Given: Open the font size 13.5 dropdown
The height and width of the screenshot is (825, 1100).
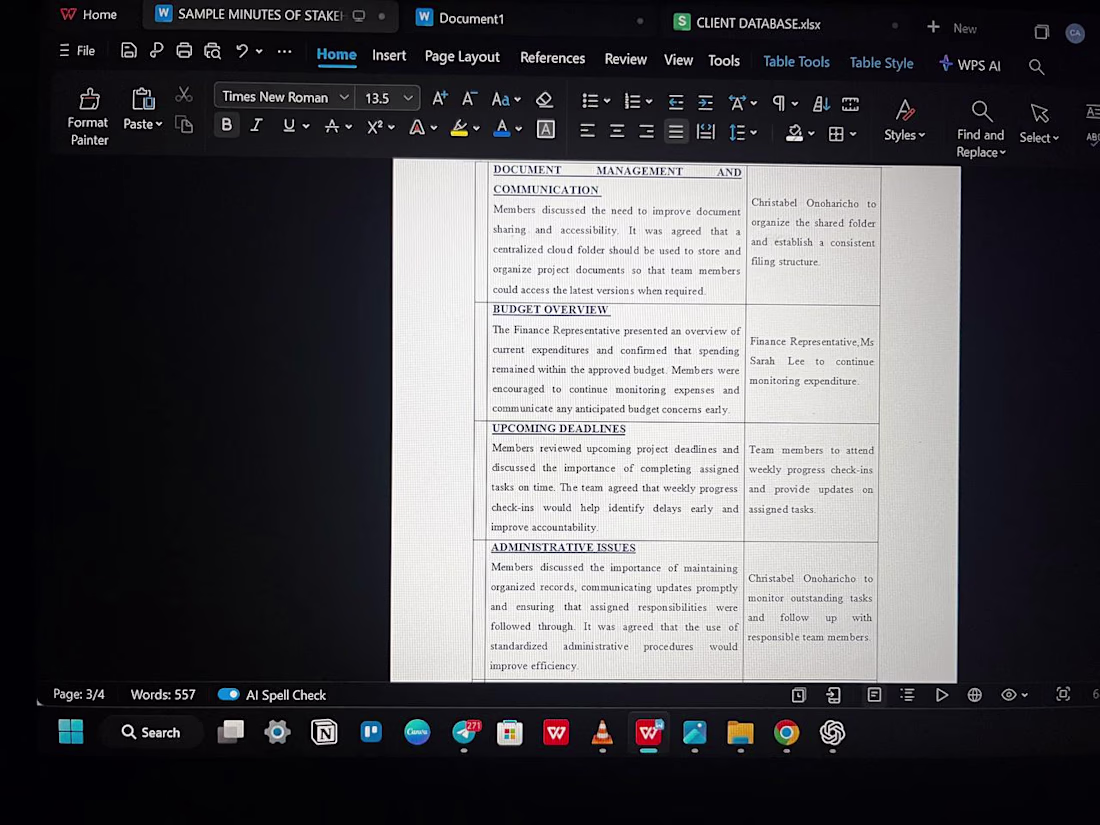Looking at the screenshot, I should [x=408, y=98].
